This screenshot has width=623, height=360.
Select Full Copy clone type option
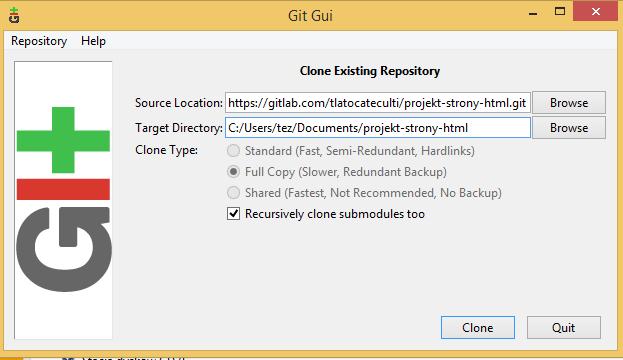[233, 172]
